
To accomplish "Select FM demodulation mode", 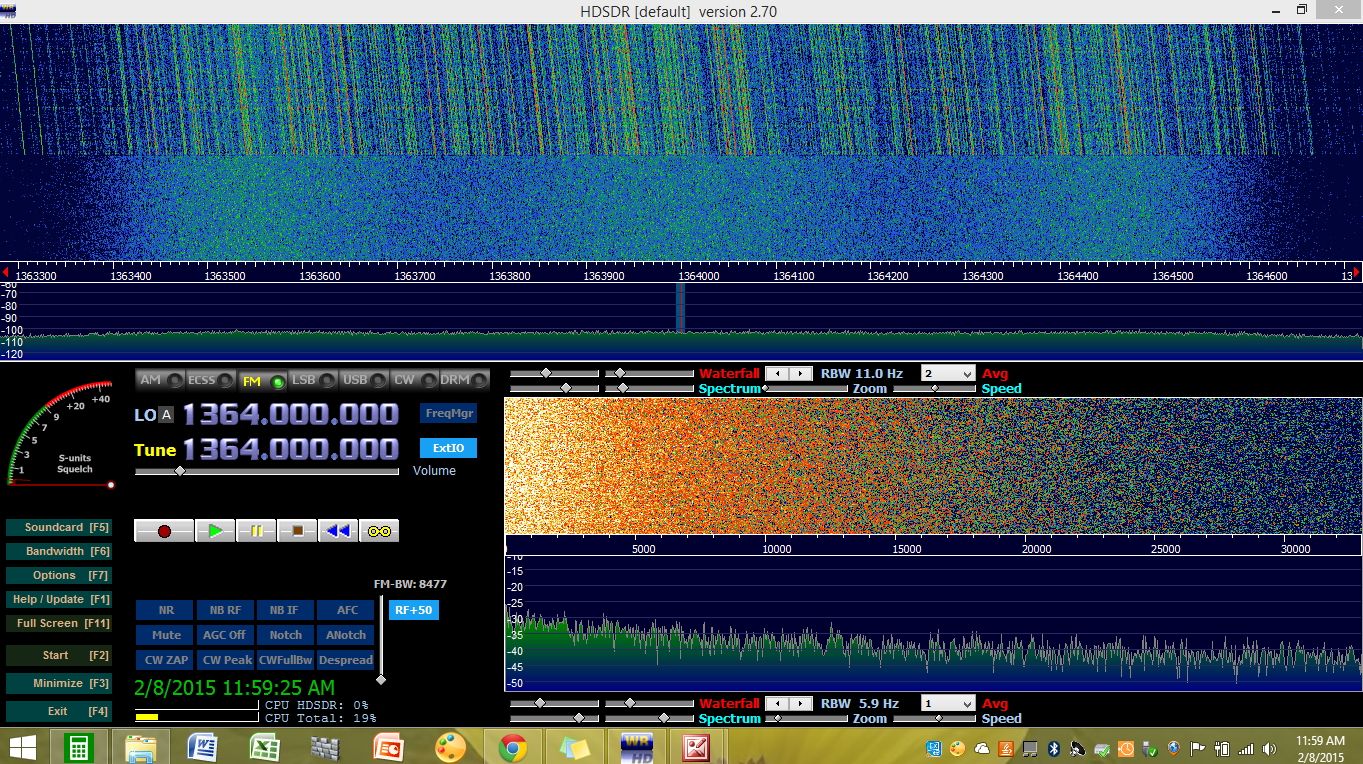I will [262, 380].
